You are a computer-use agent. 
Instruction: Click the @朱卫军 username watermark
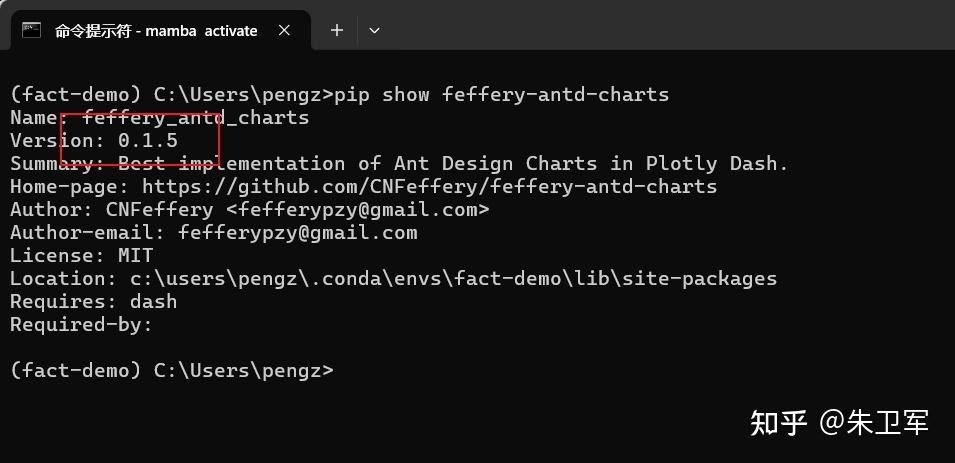pos(875,423)
